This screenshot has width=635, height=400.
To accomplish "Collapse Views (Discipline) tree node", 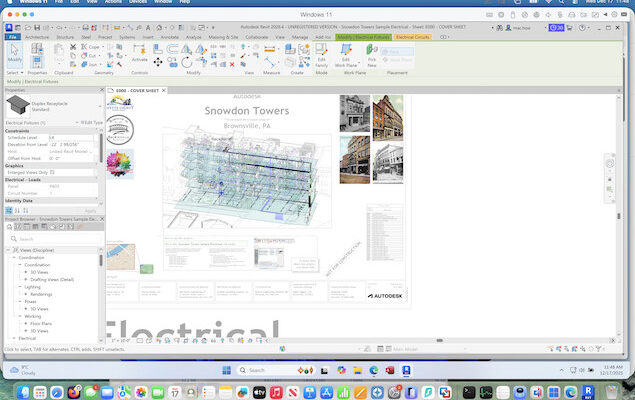I will [x=8, y=250].
